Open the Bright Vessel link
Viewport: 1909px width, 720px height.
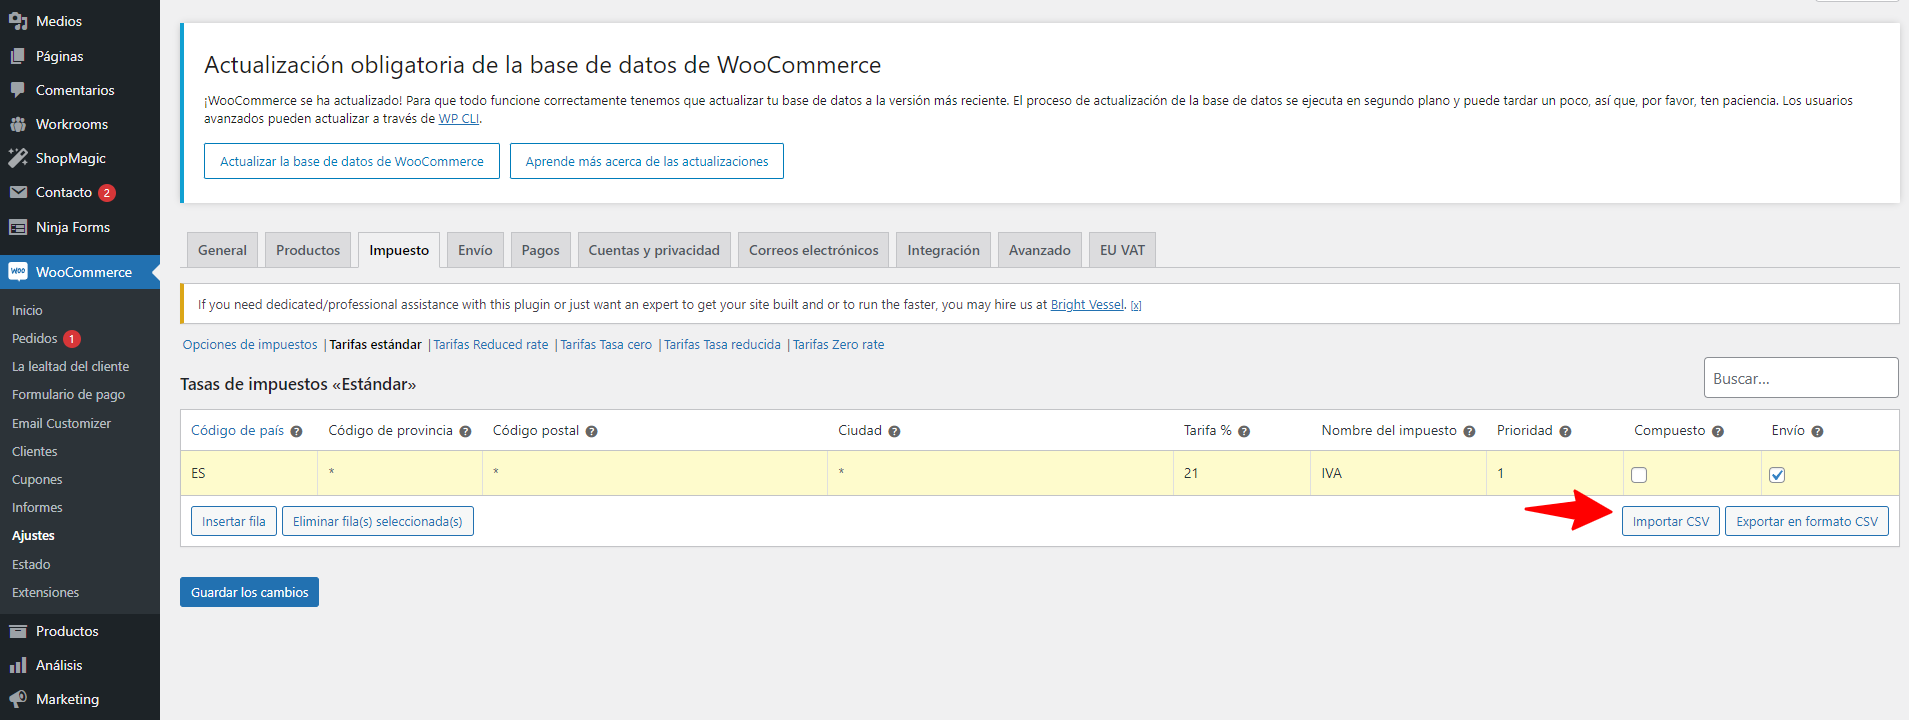pyautogui.click(x=1087, y=305)
